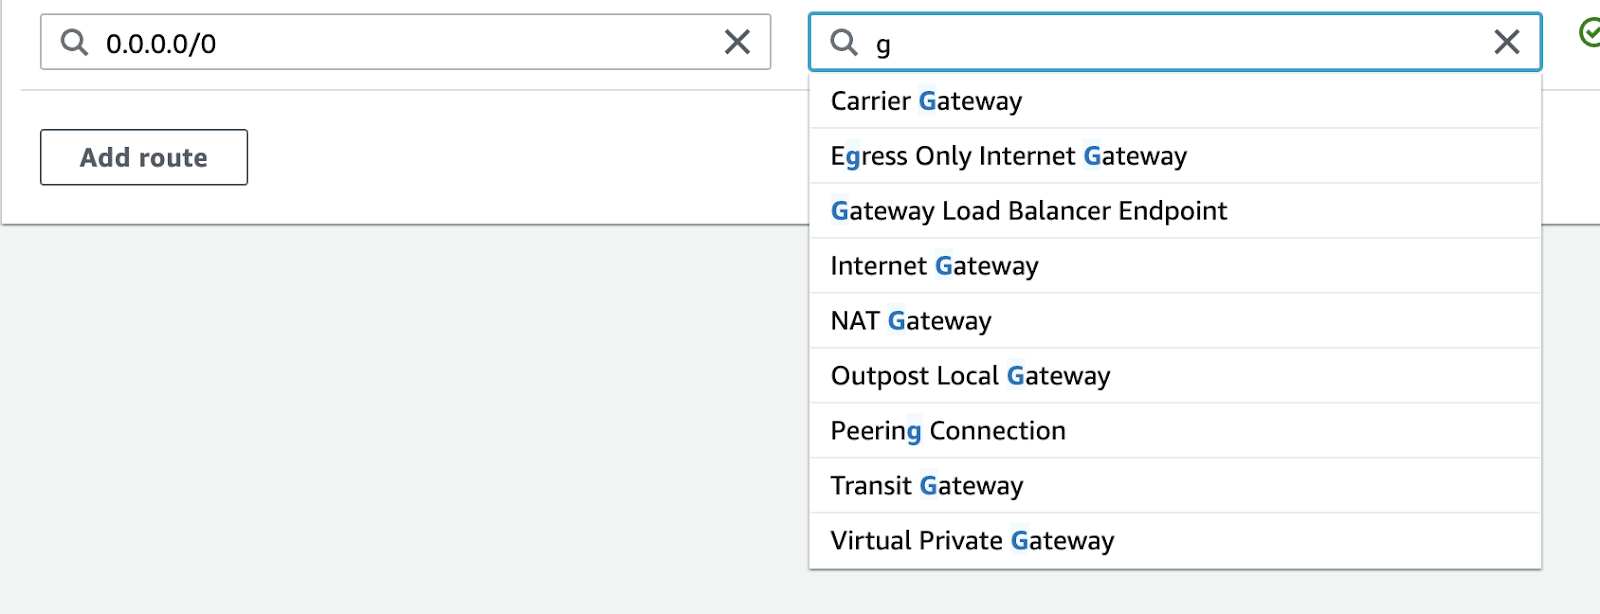1600x614 pixels.
Task: Select the Outpost Local Gateway entry
Action: click(970, 376)
